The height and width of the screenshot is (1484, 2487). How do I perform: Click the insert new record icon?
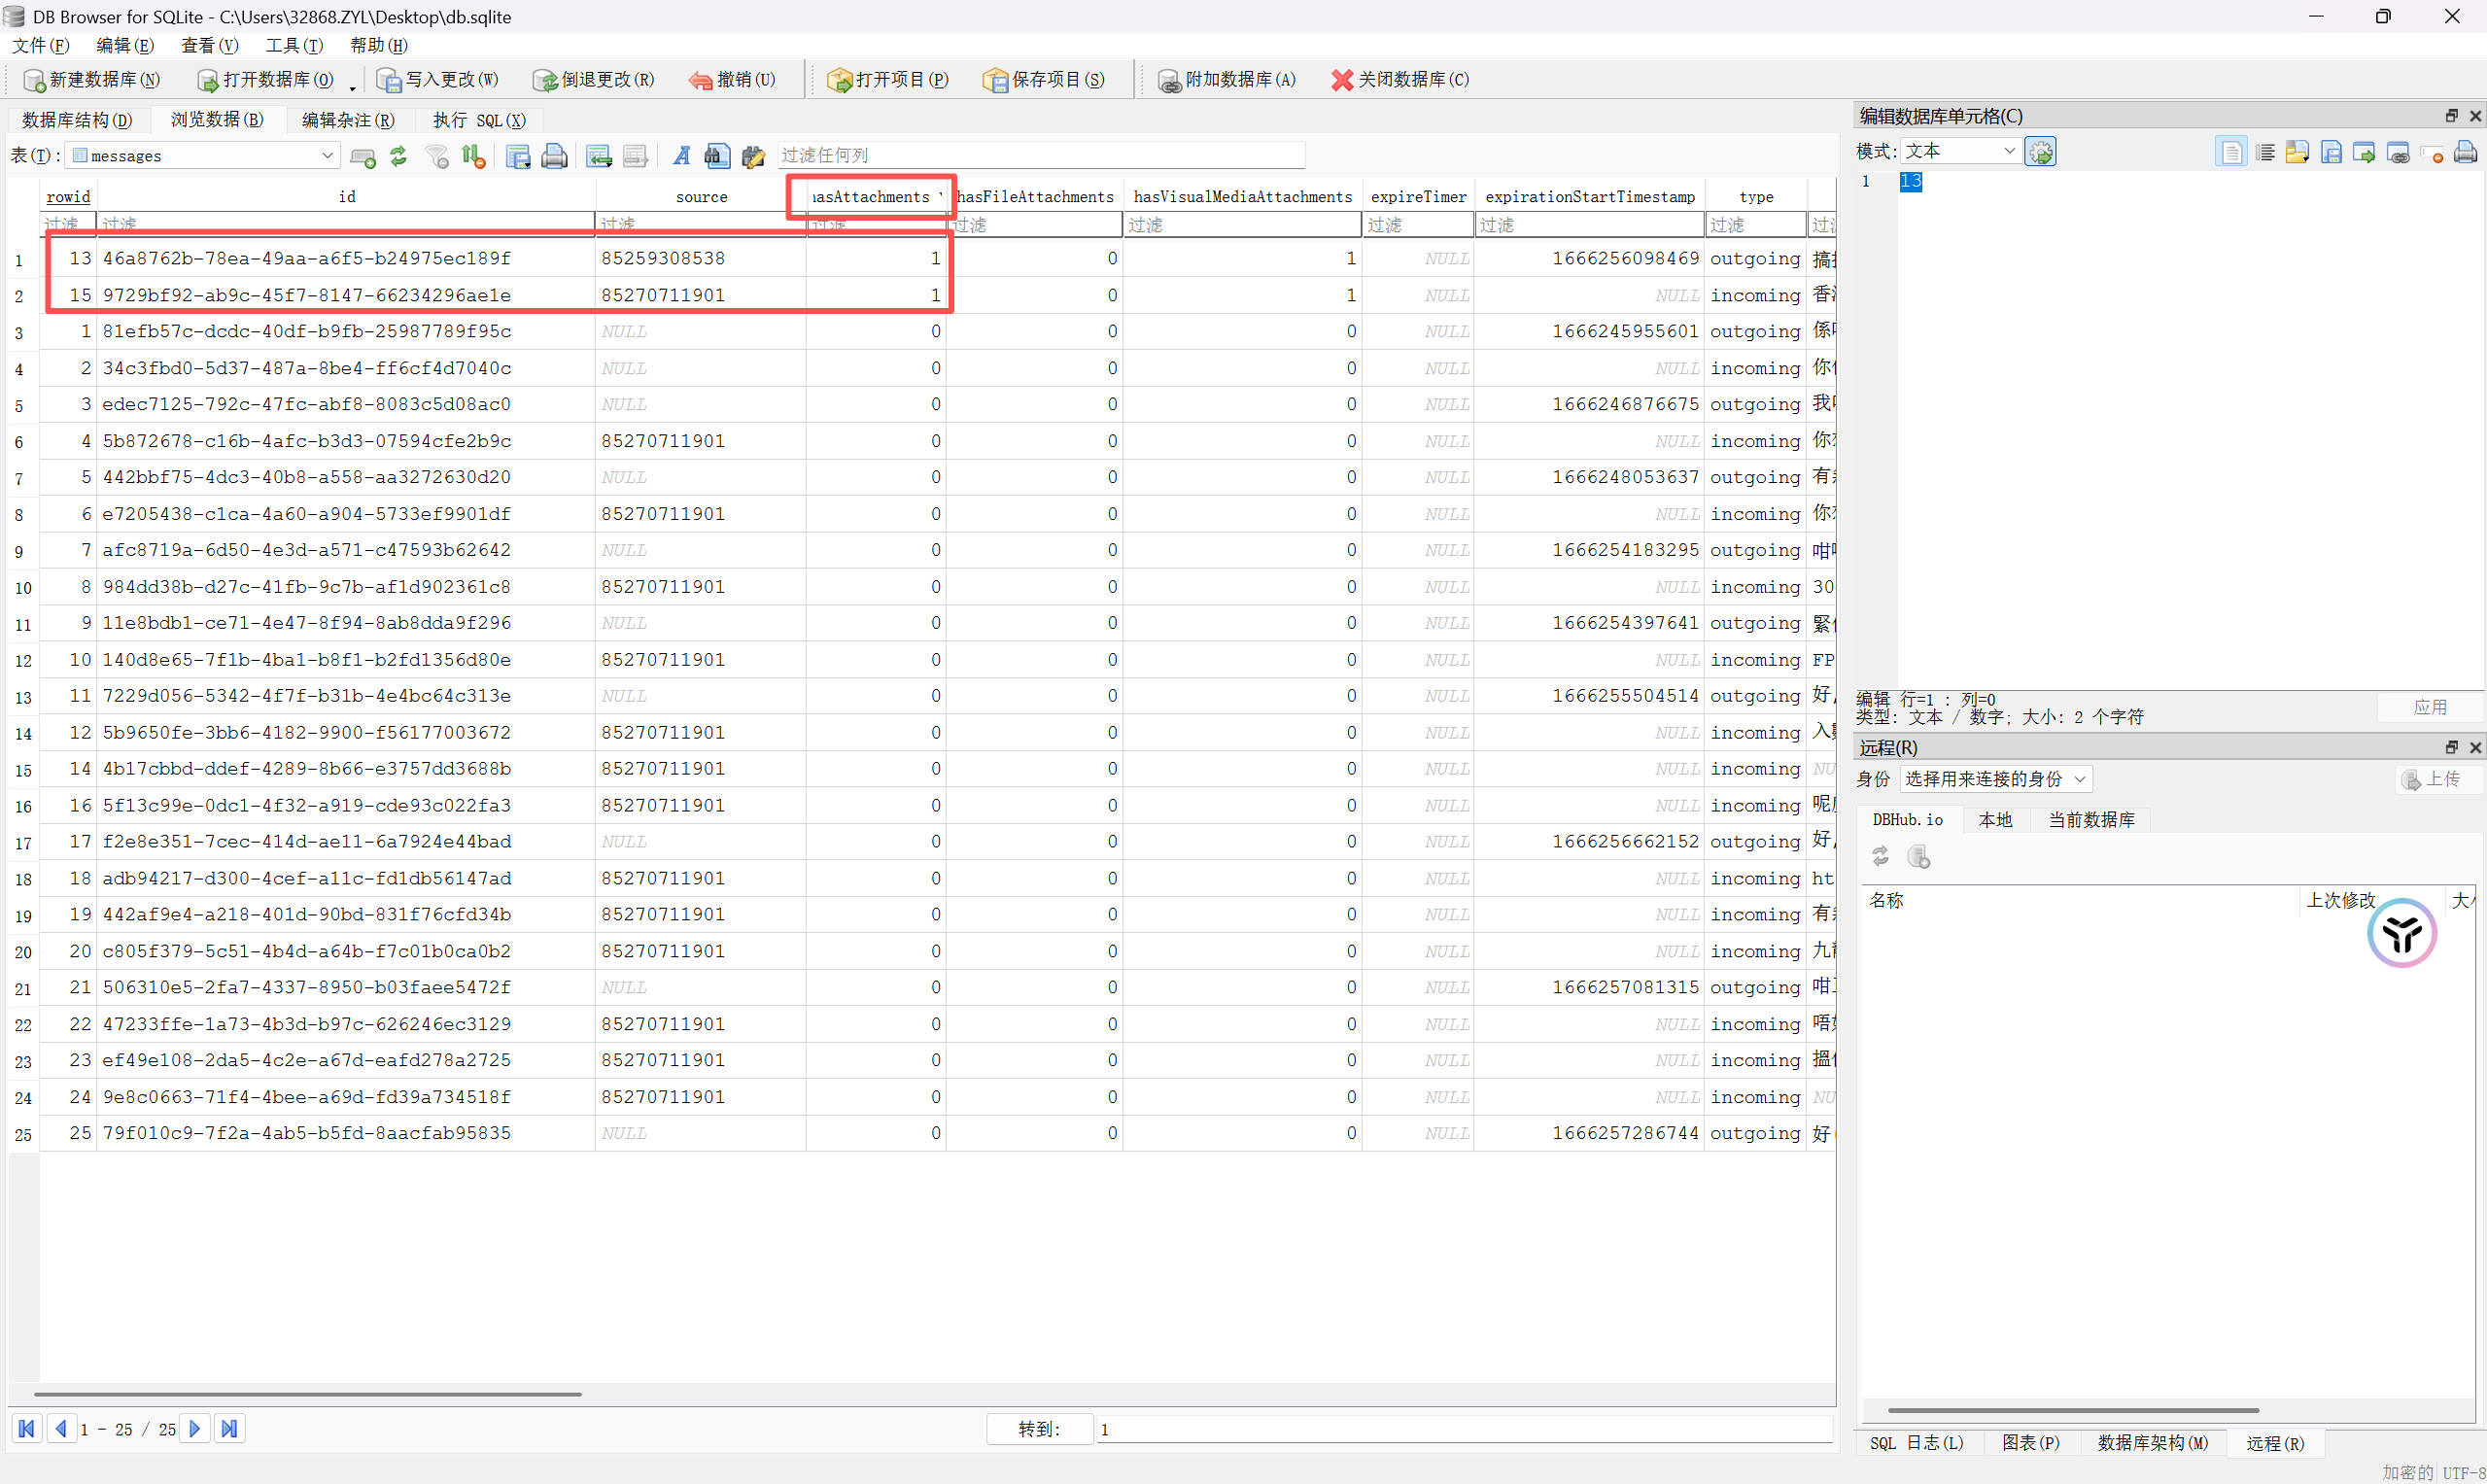click(x=598, y=156)
